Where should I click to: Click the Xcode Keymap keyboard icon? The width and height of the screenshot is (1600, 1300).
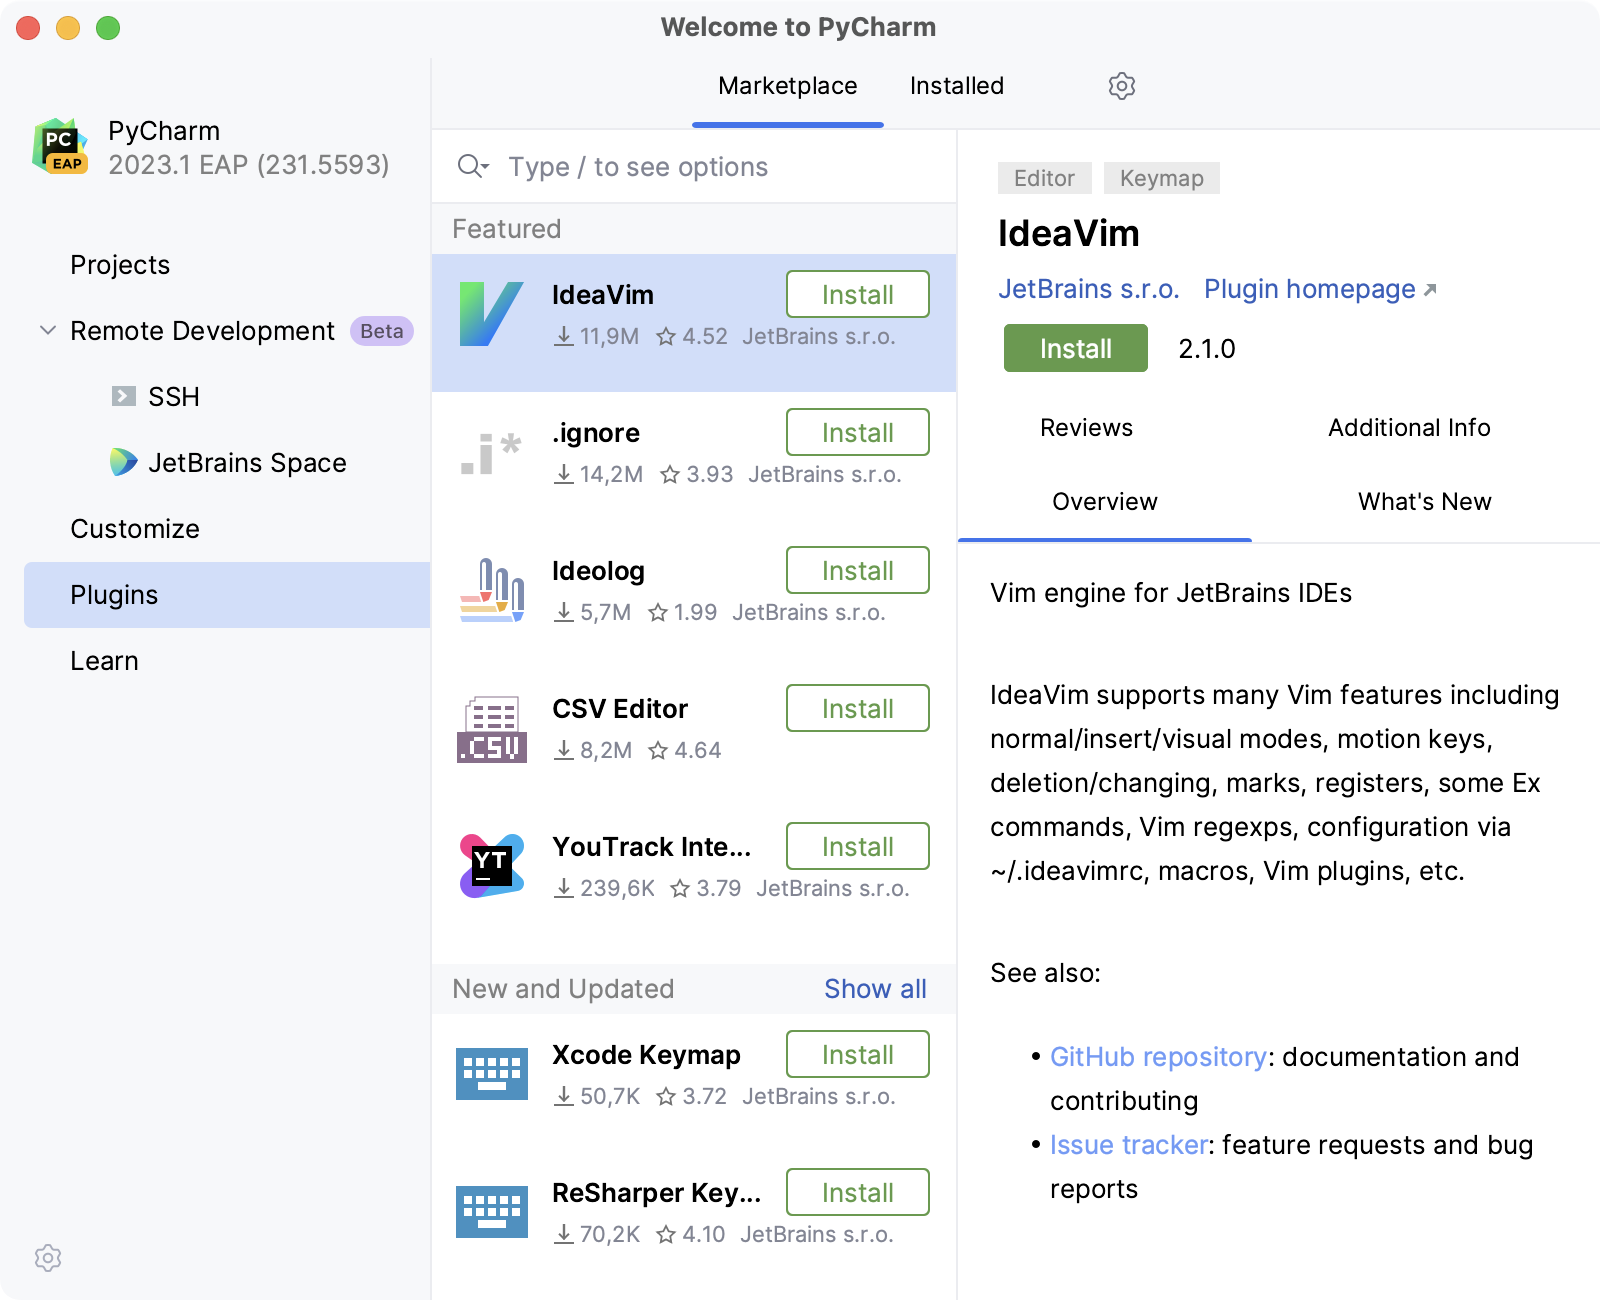(x=492, y=1073)
